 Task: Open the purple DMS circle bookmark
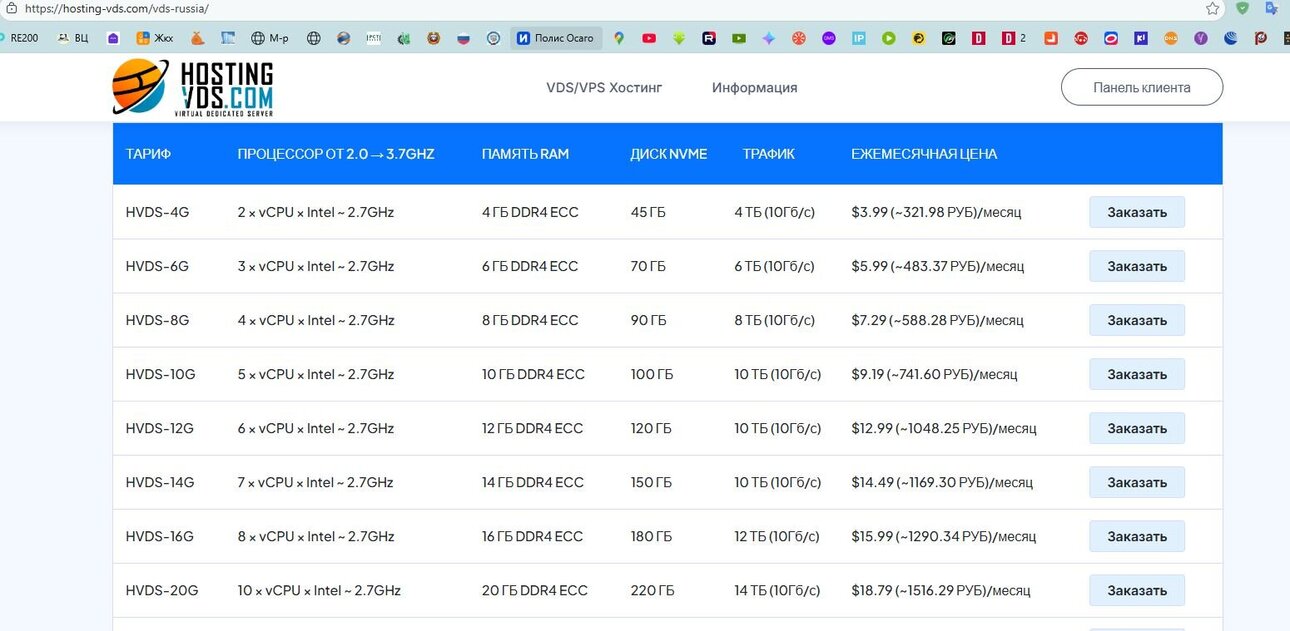click(x=828, y=38)
